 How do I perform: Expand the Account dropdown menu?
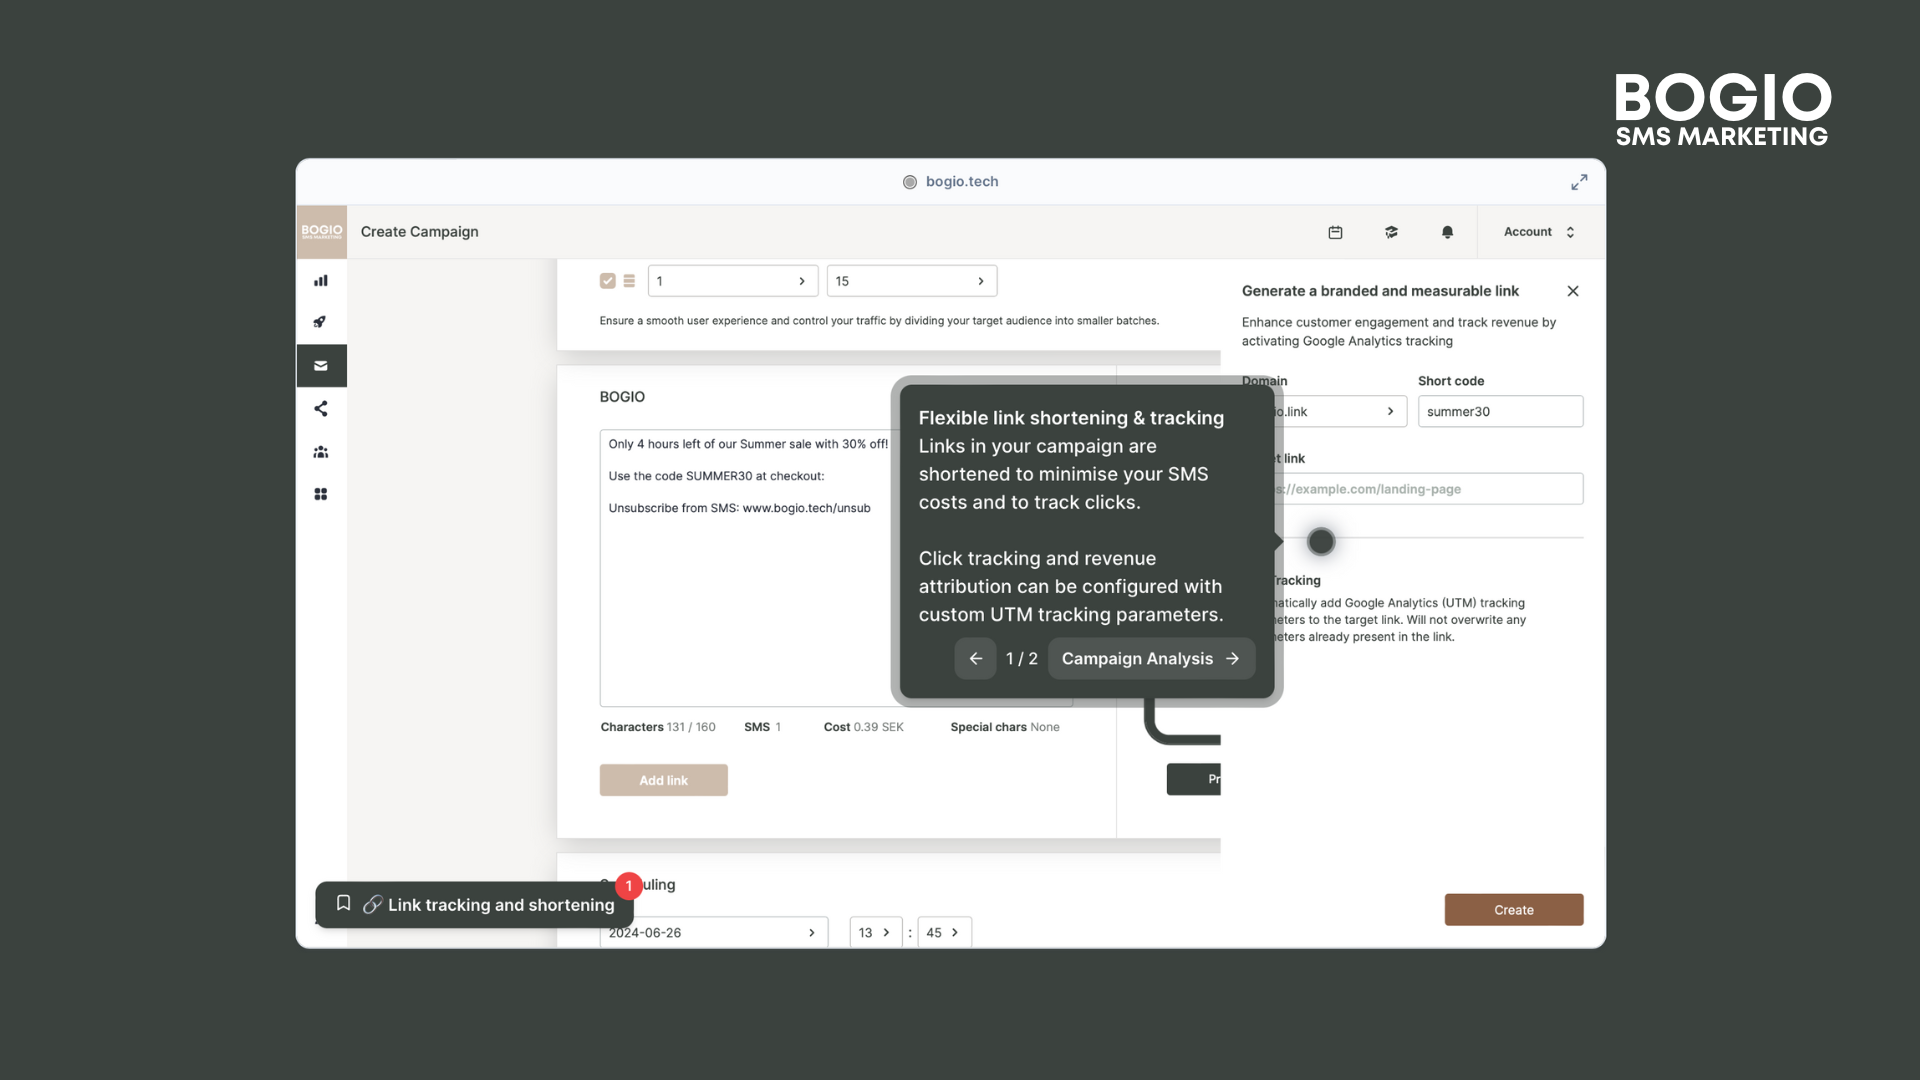(1540, 232)
